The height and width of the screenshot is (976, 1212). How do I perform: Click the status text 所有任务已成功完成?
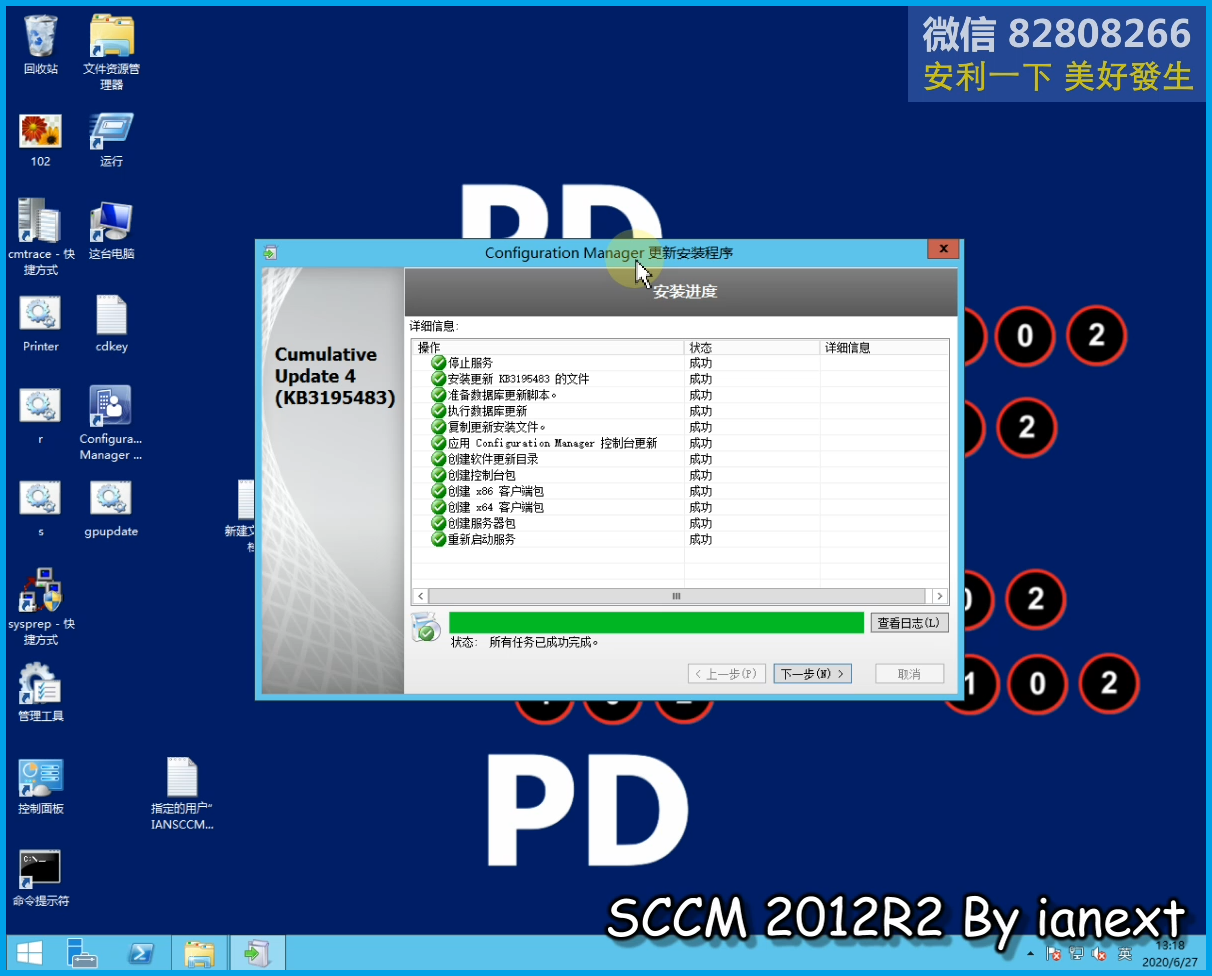544,642
